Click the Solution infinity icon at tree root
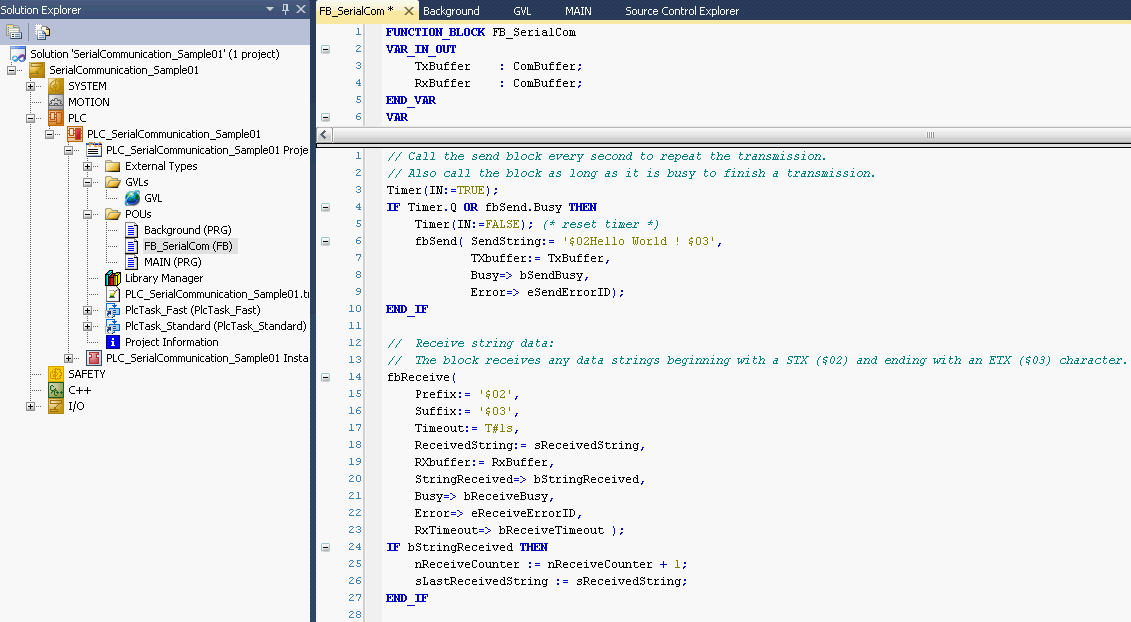 pos(18,54)
